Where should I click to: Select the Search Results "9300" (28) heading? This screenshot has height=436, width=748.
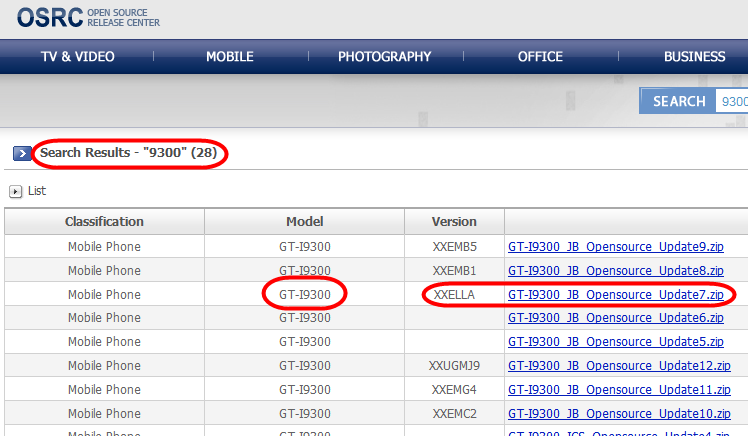click(x=128, y=153)
